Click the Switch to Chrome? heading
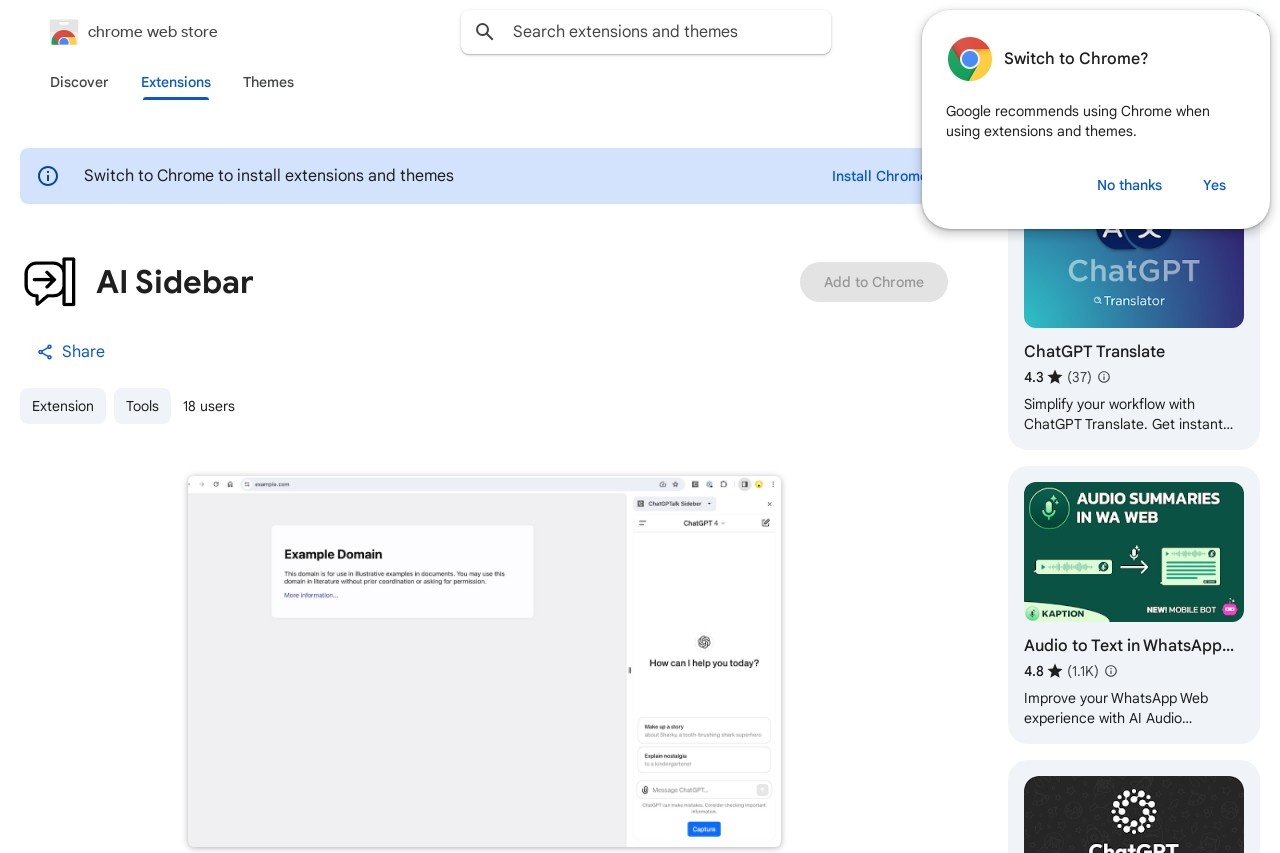This screenshot has width=1280, height=853. [1076, 59]
